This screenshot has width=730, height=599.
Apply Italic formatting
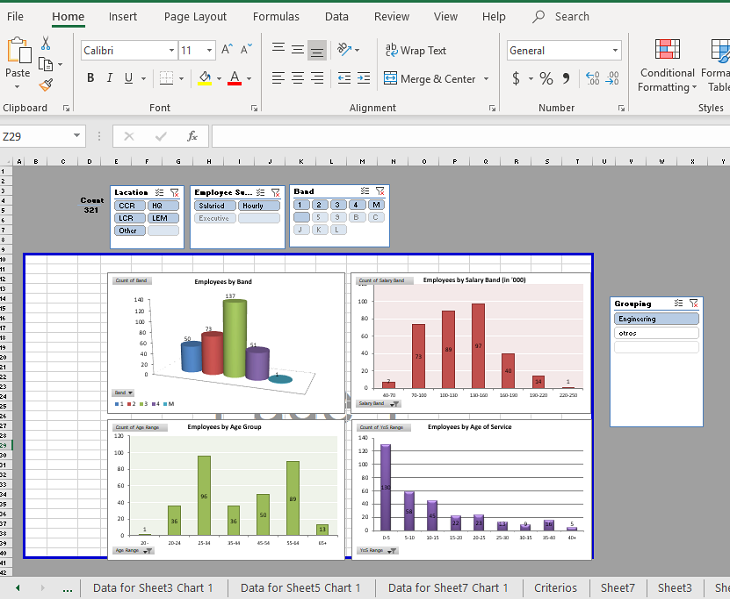point(109,78)
